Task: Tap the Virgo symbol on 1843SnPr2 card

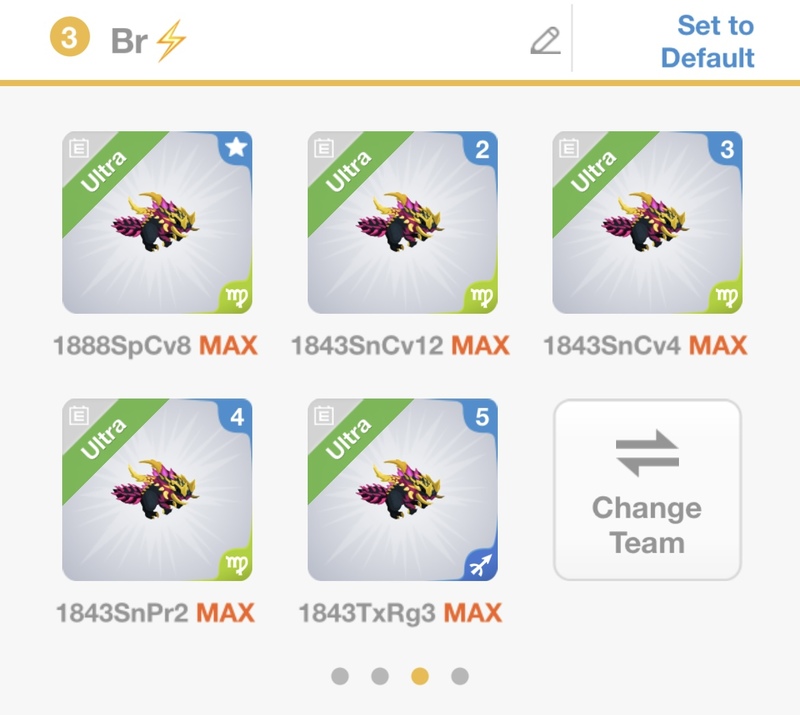Action: coord(237,564)
